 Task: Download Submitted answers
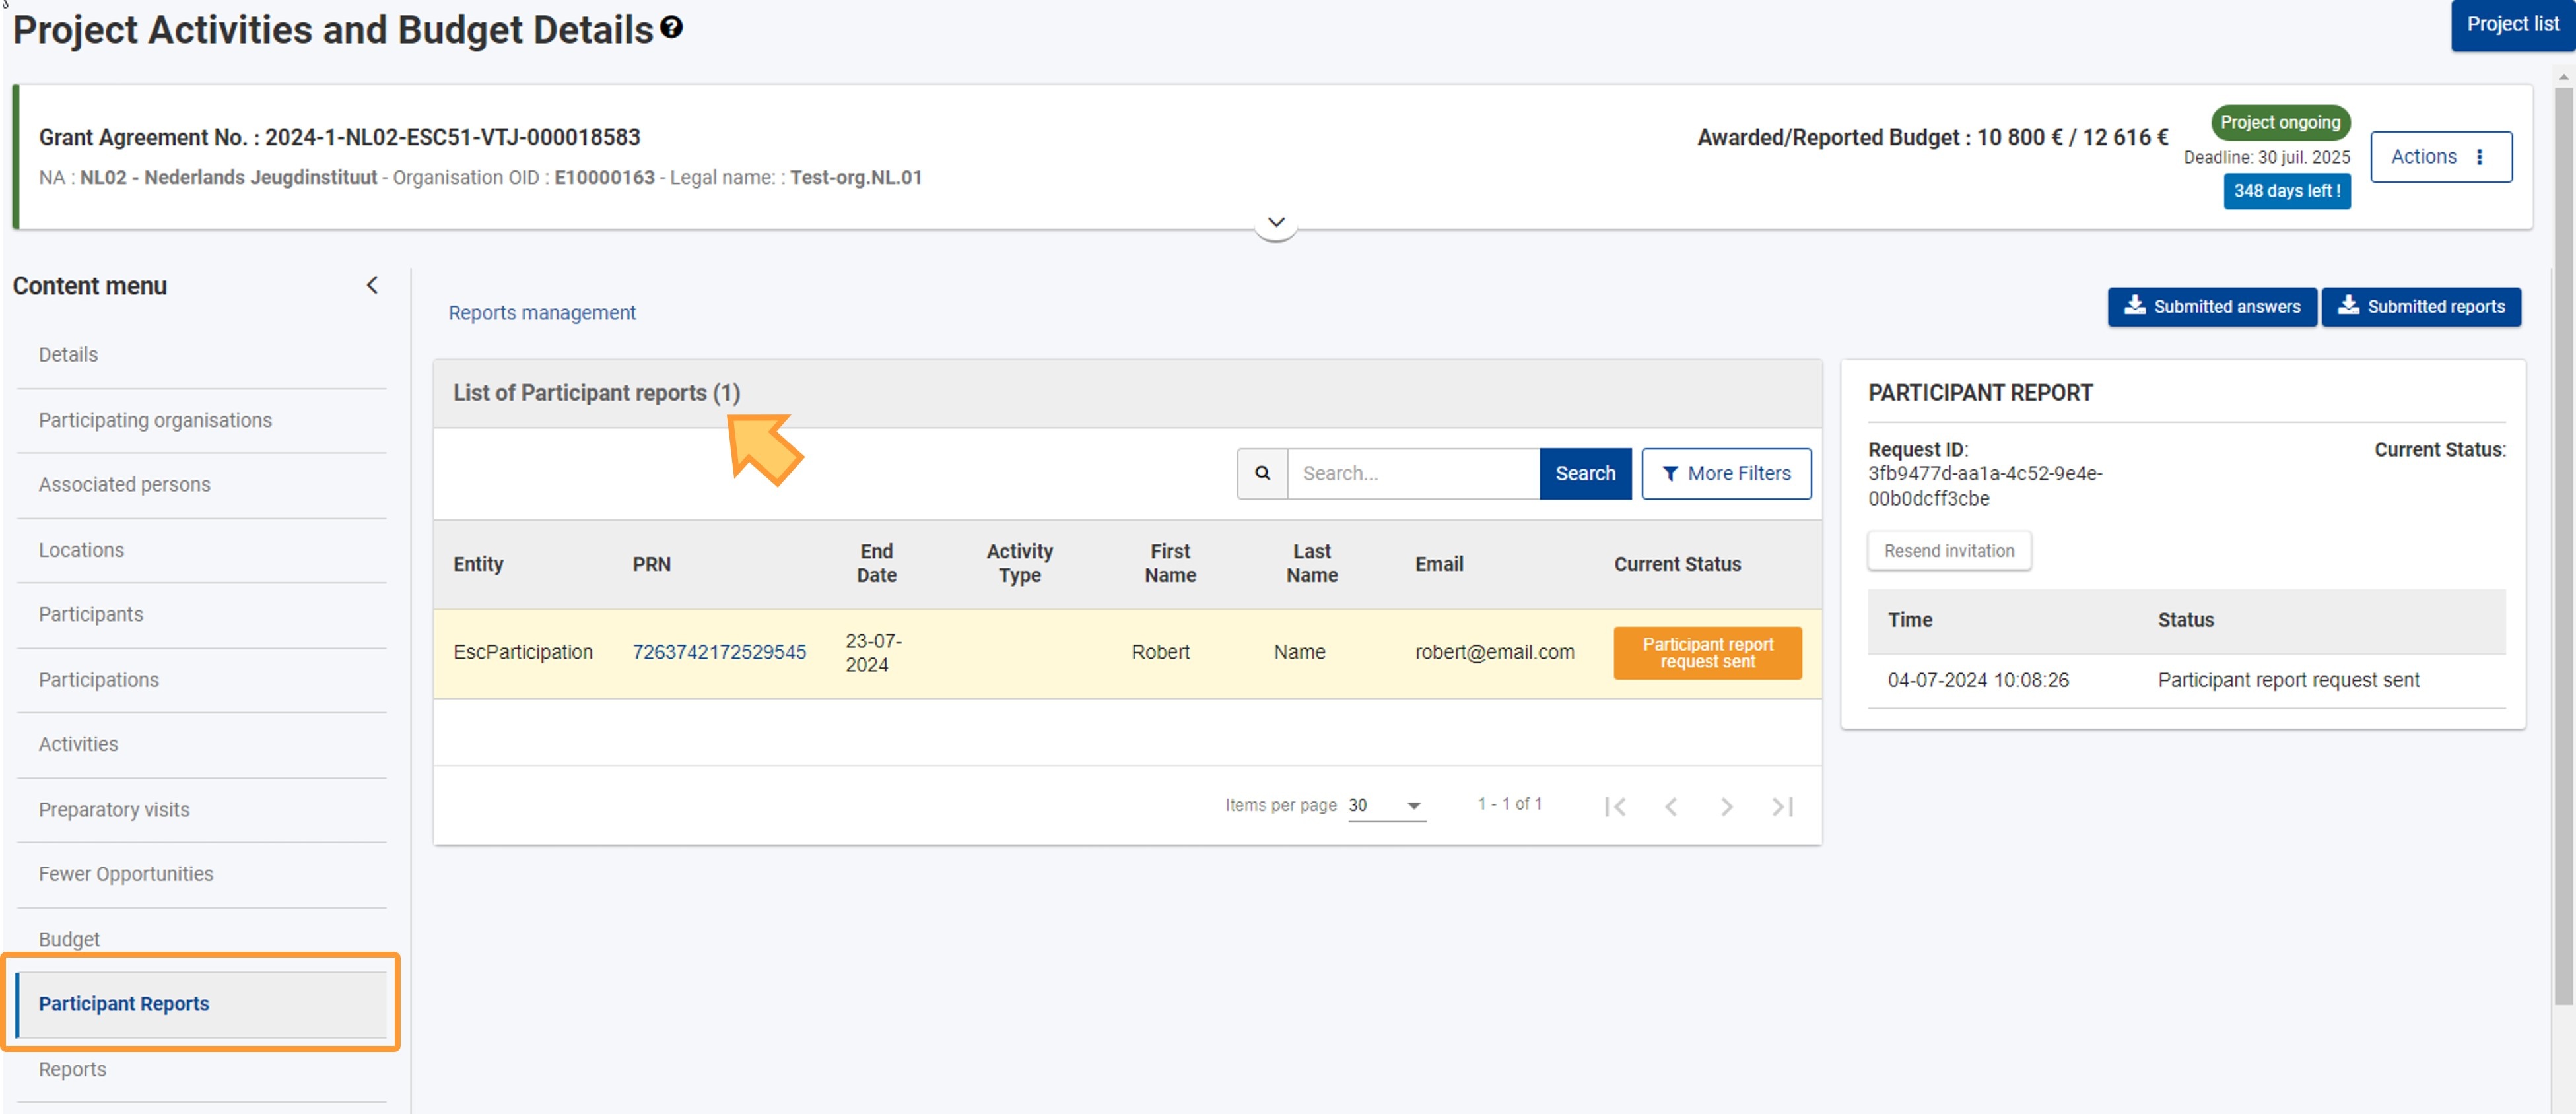tap(2212, 307)
